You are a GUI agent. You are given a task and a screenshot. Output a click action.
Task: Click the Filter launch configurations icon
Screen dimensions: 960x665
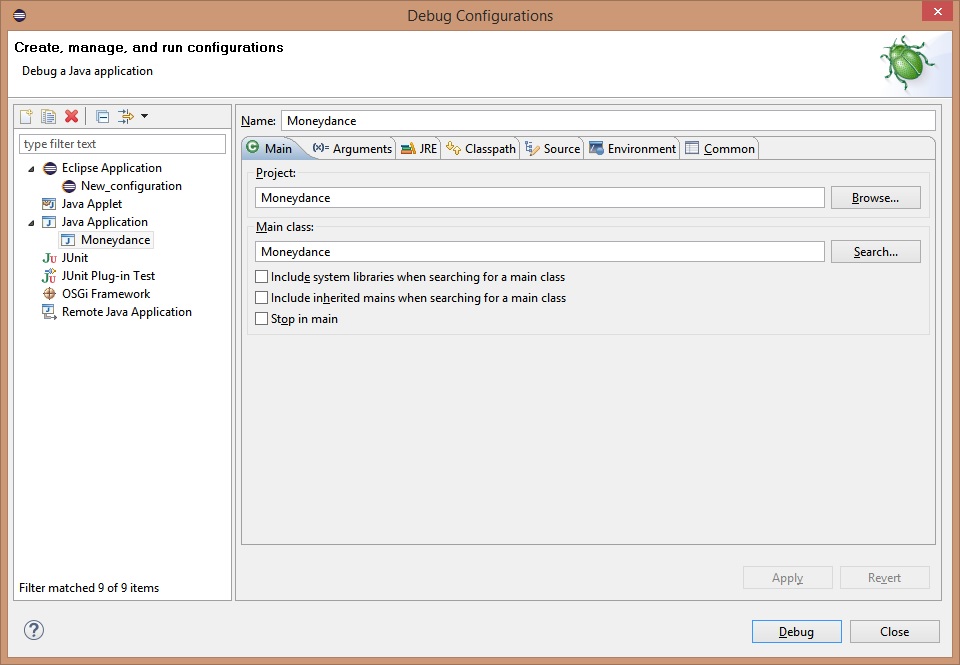[126, 116]
